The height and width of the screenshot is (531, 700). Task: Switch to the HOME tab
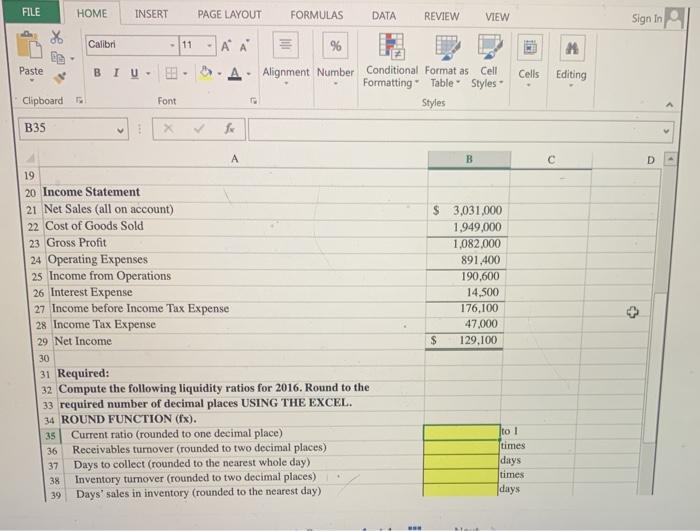coord(92,13)
